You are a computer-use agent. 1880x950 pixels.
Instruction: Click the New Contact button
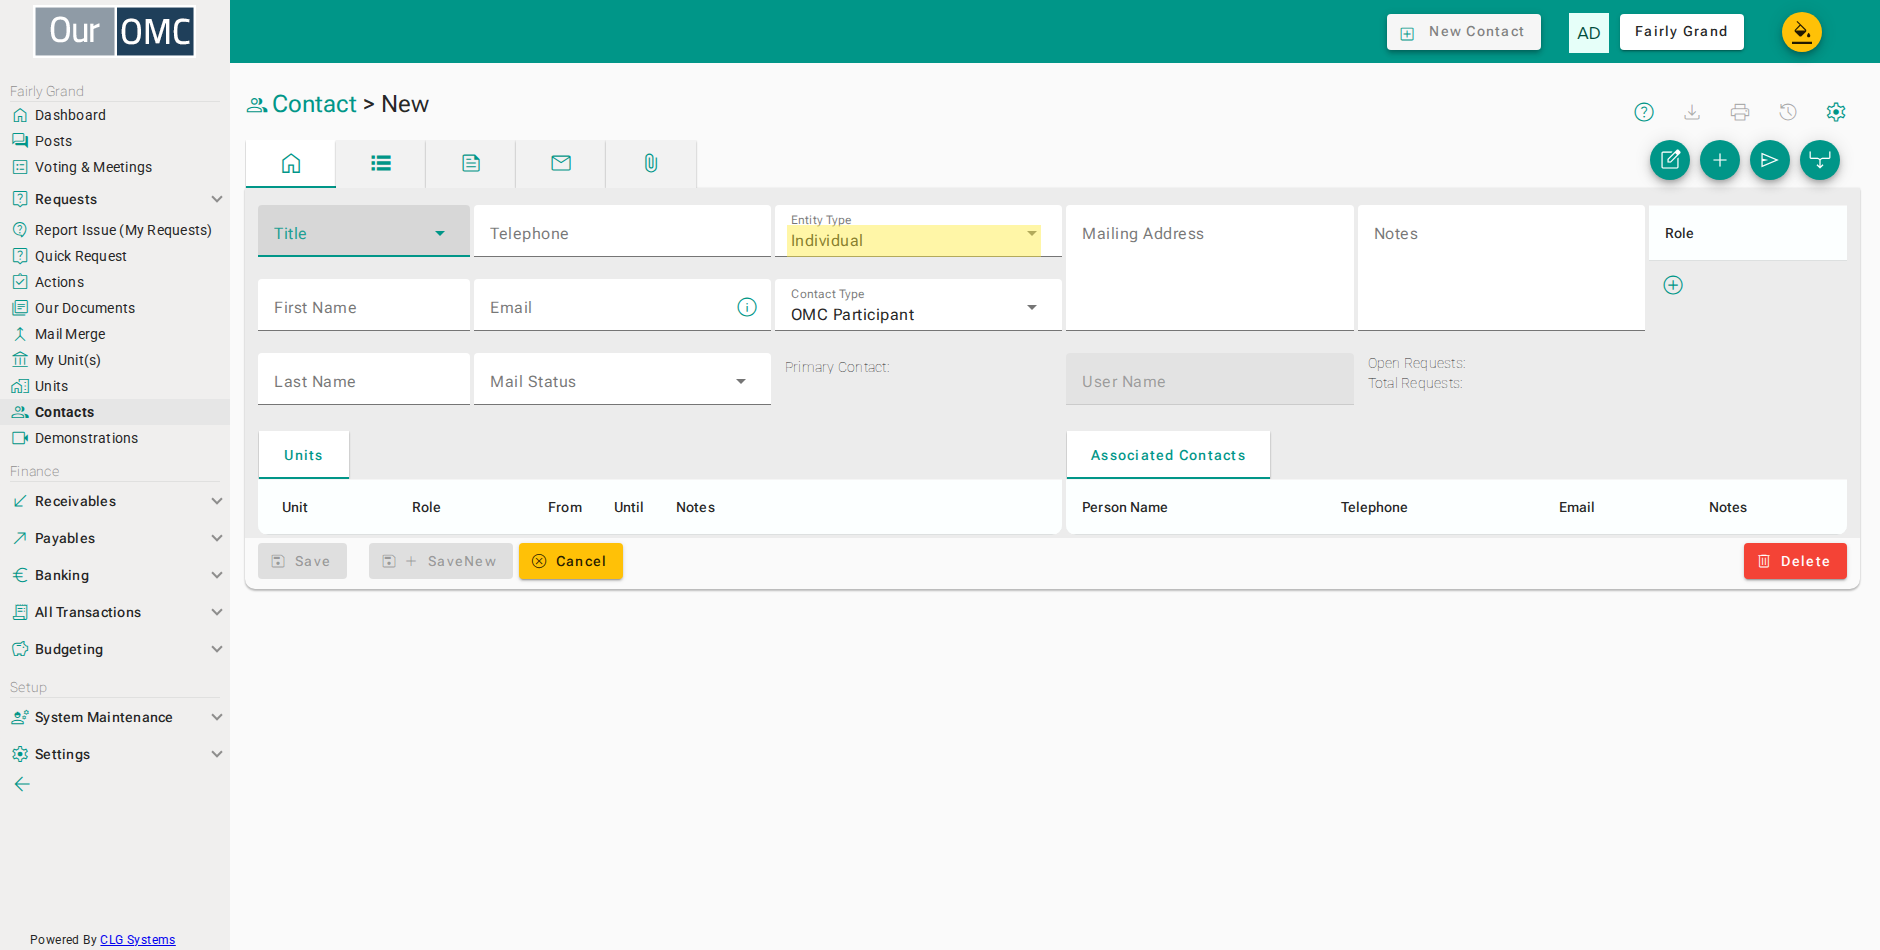(x=1464, y=32)
